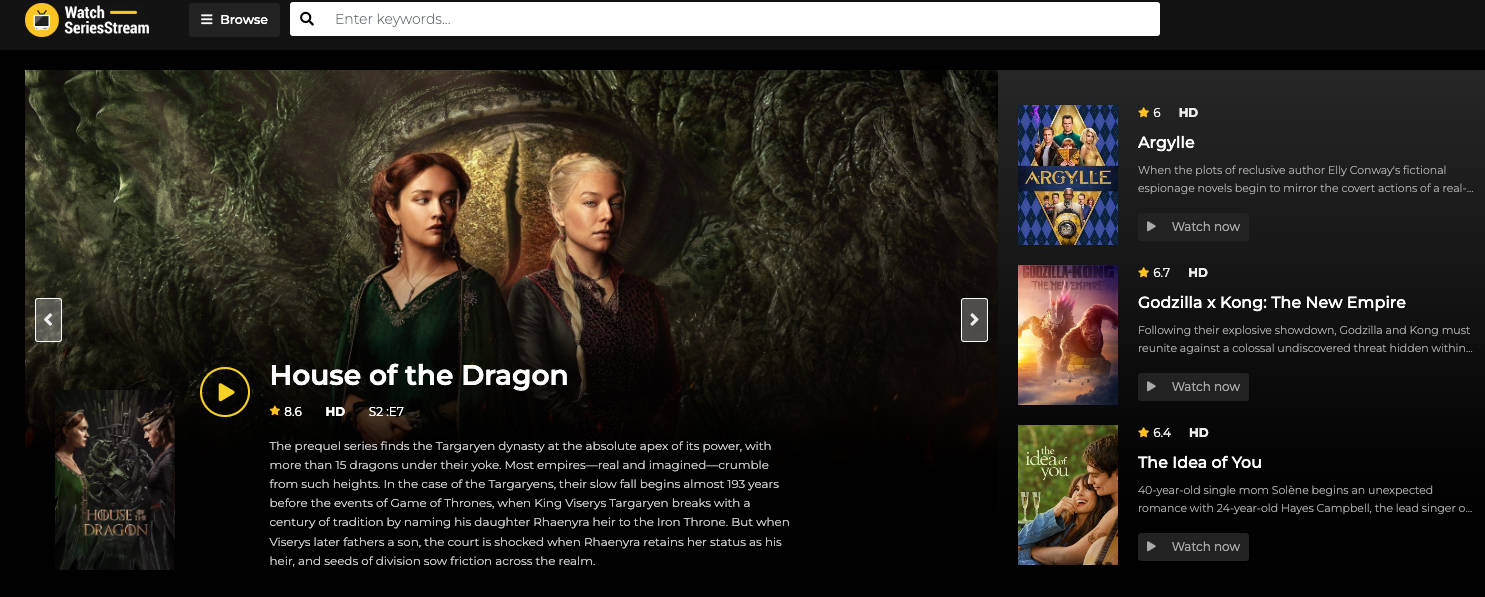Click the Godzilla x Kong poster thumbnail
Screen dimensions: 1485x597
[1067, 335]
